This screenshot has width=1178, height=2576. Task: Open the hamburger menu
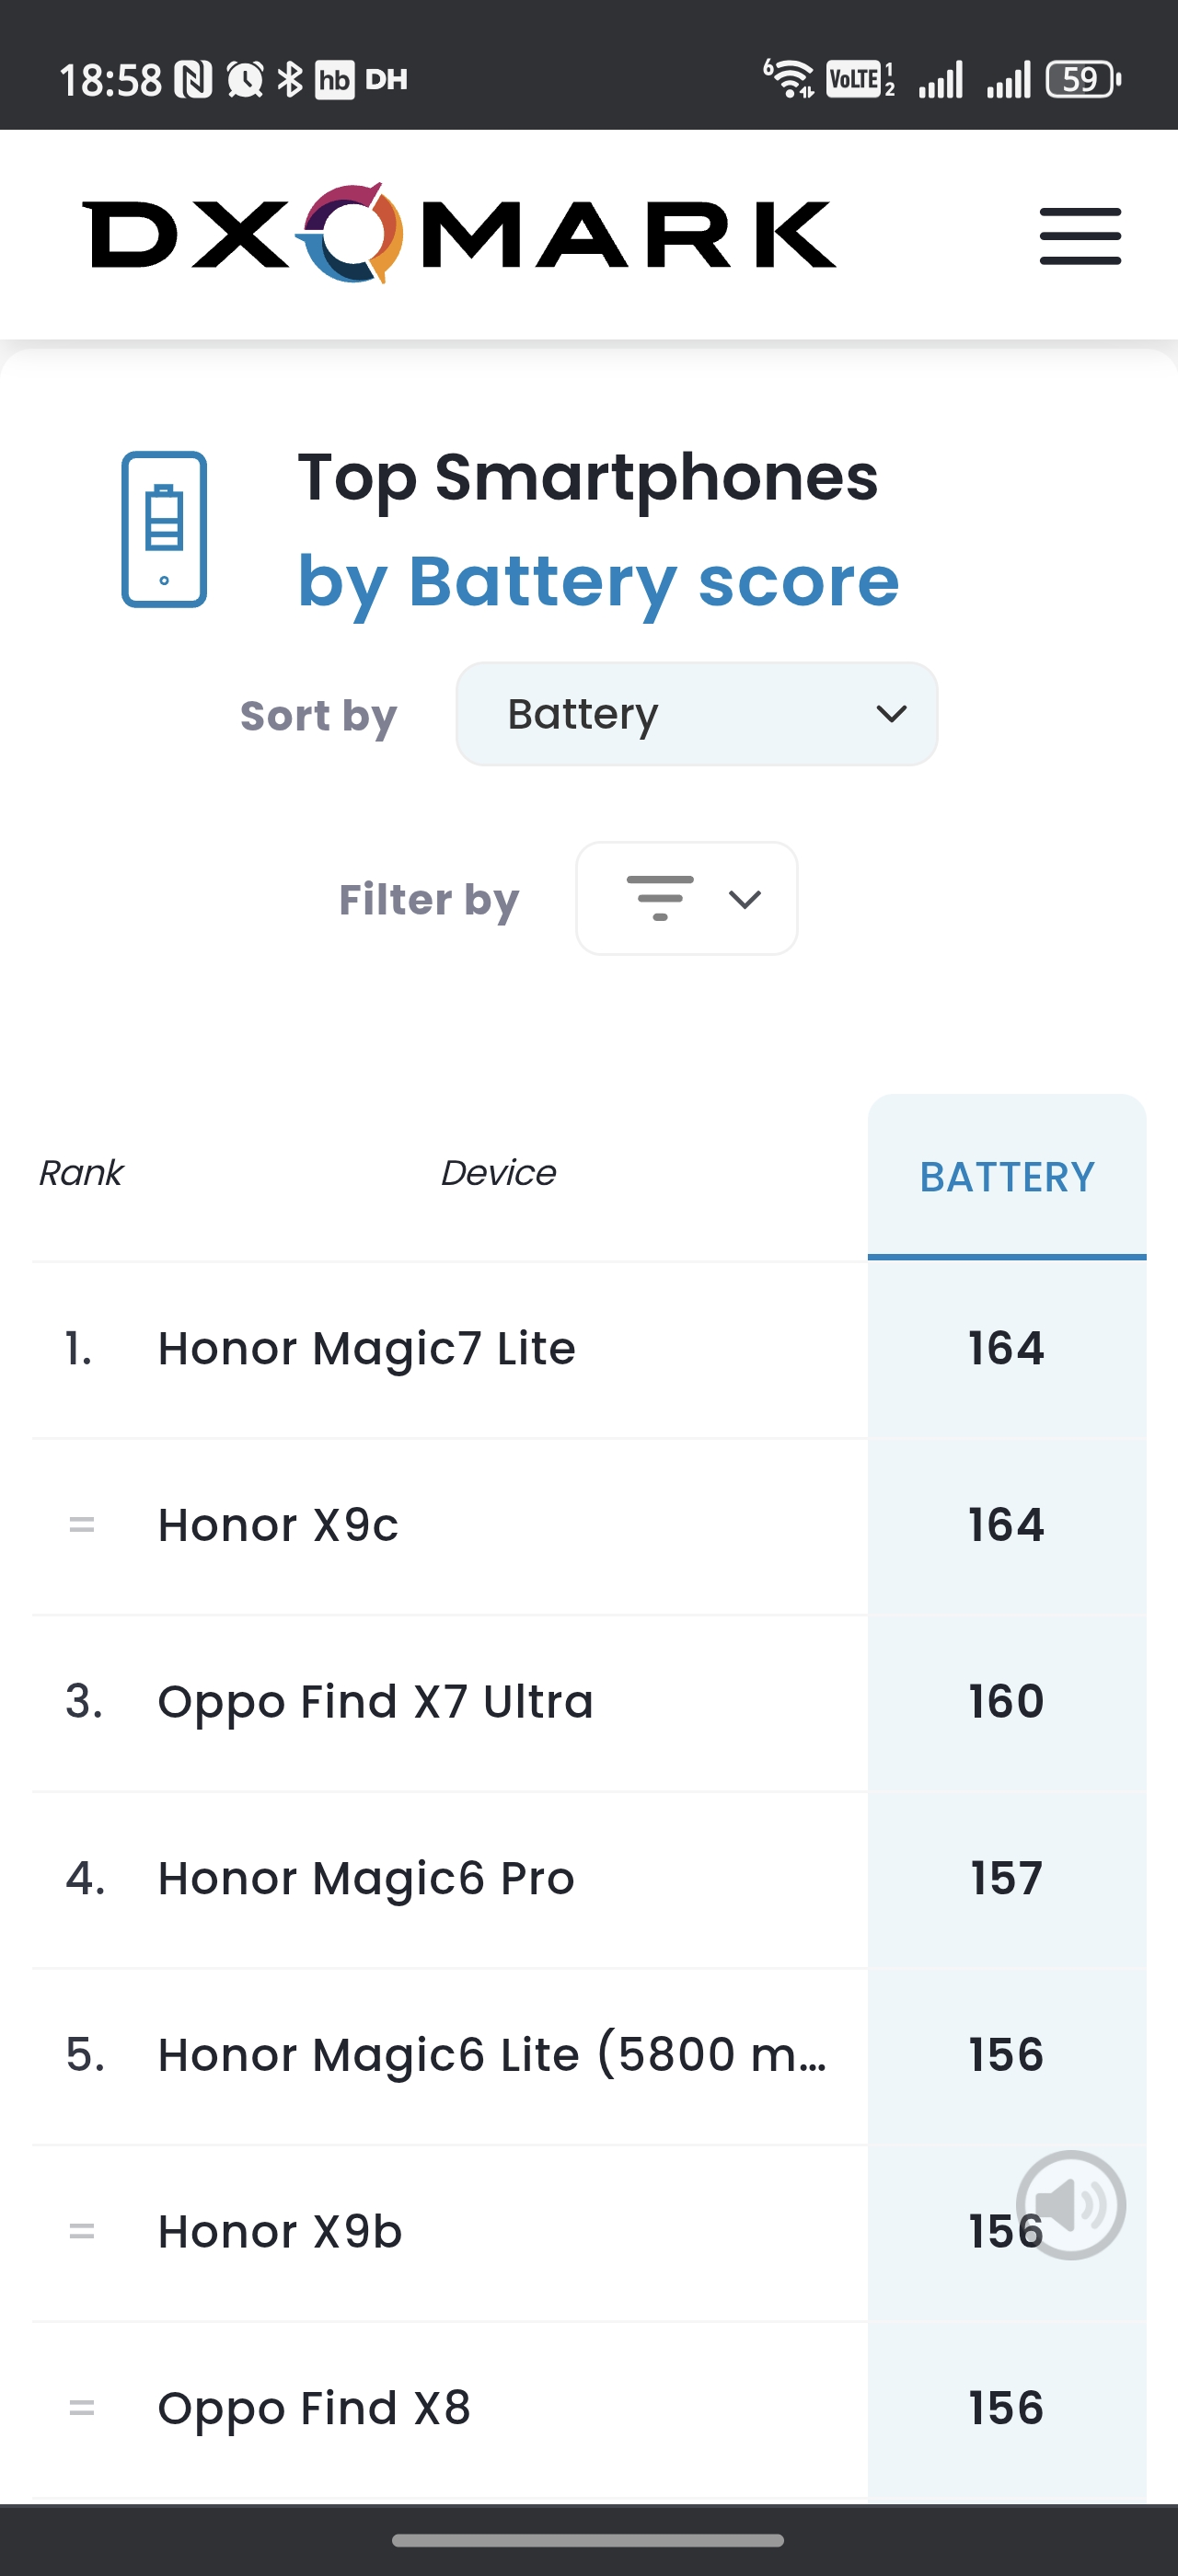point(1080,236)
